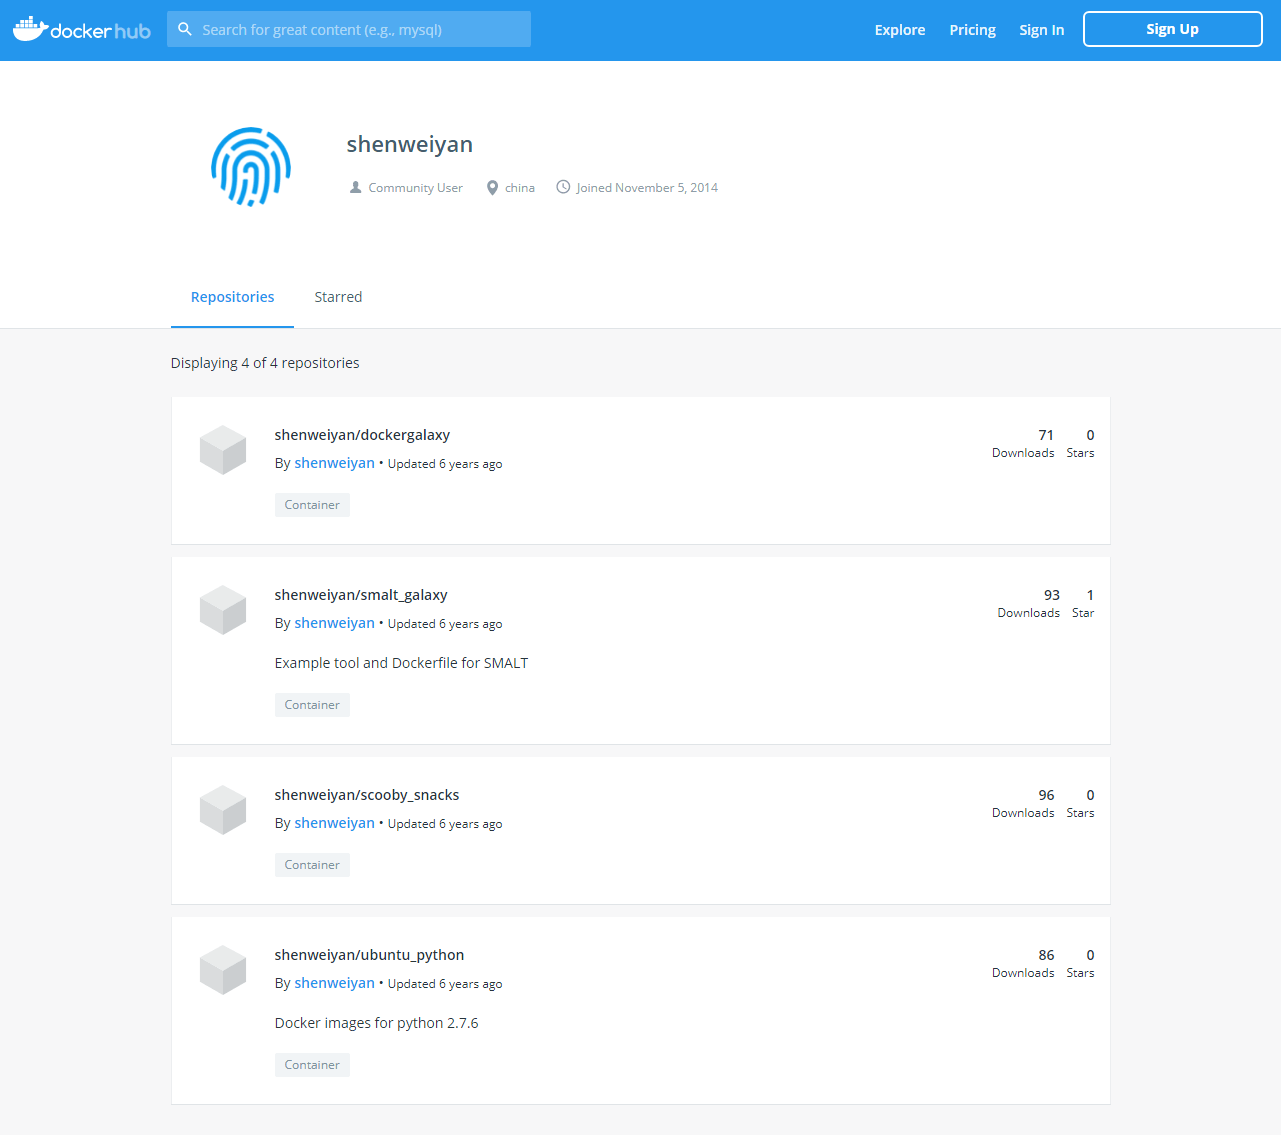Click 'Updated 6 years ago' on smalt_galaxy card
The height and width of the screenshot is (1135, 1281).
445,624
